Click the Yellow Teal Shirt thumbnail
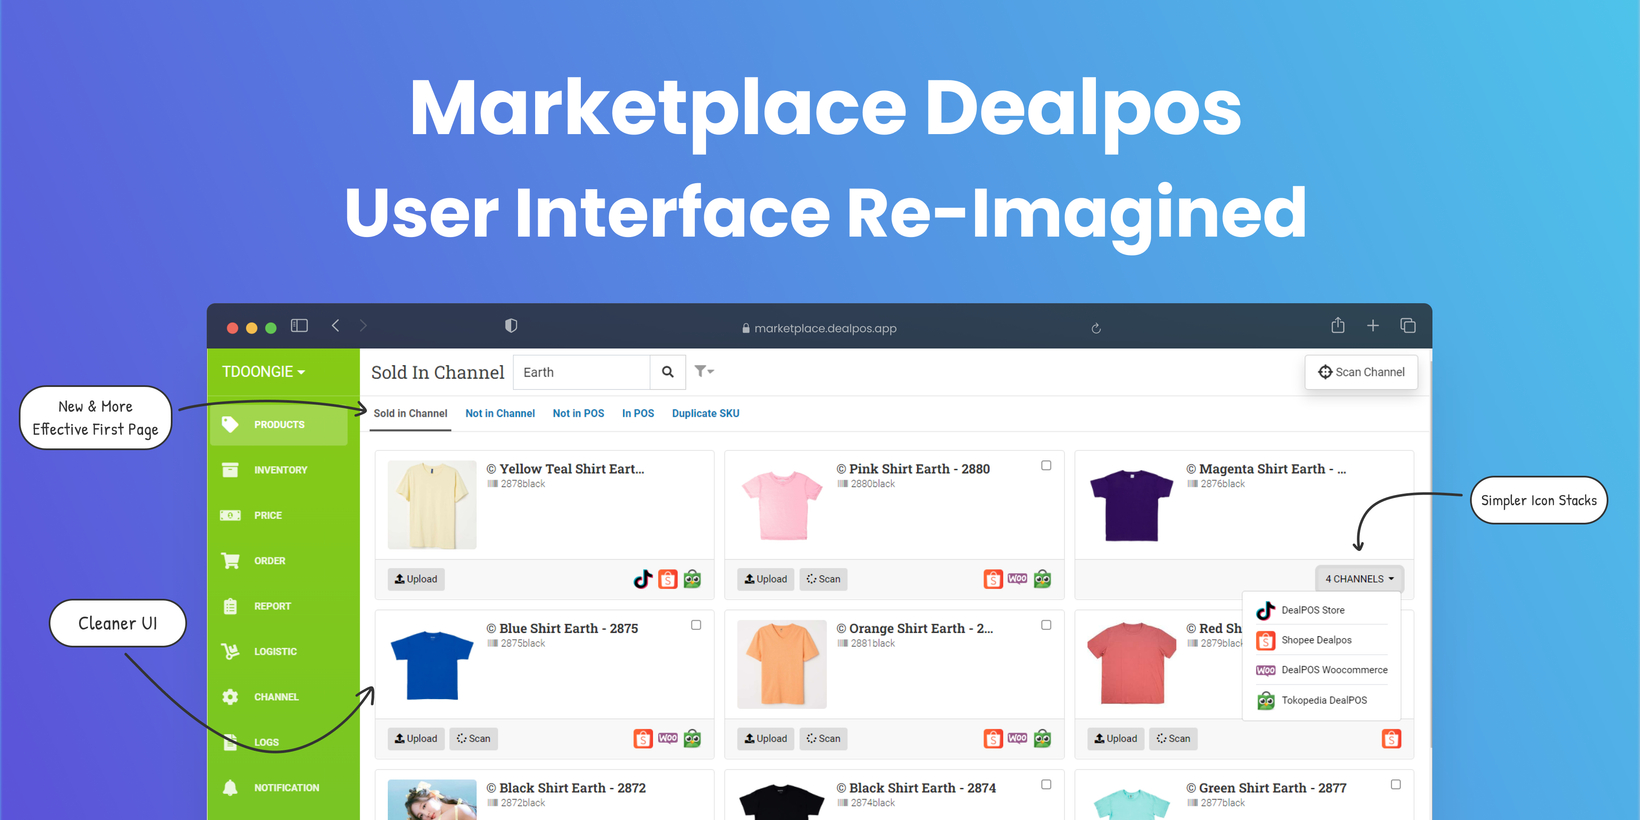The height and width of the screenshot is (820, 1640). [432, 504]
